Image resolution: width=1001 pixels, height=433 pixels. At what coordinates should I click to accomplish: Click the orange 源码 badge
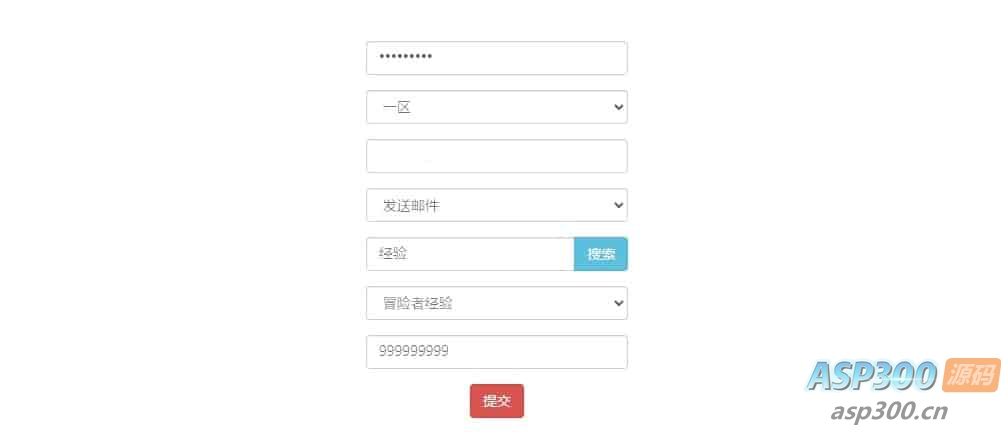[970, 374]
